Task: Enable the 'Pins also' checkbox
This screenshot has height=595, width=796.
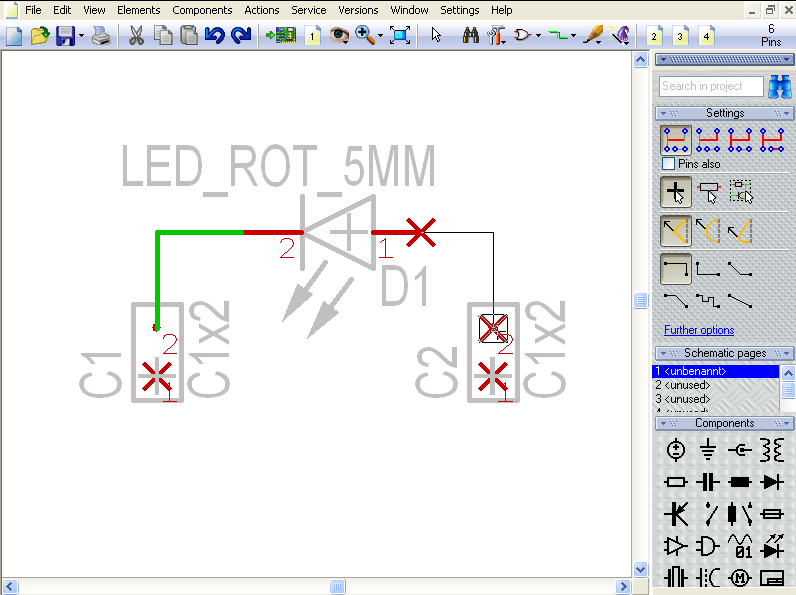Action: click(x=669, y=164)
